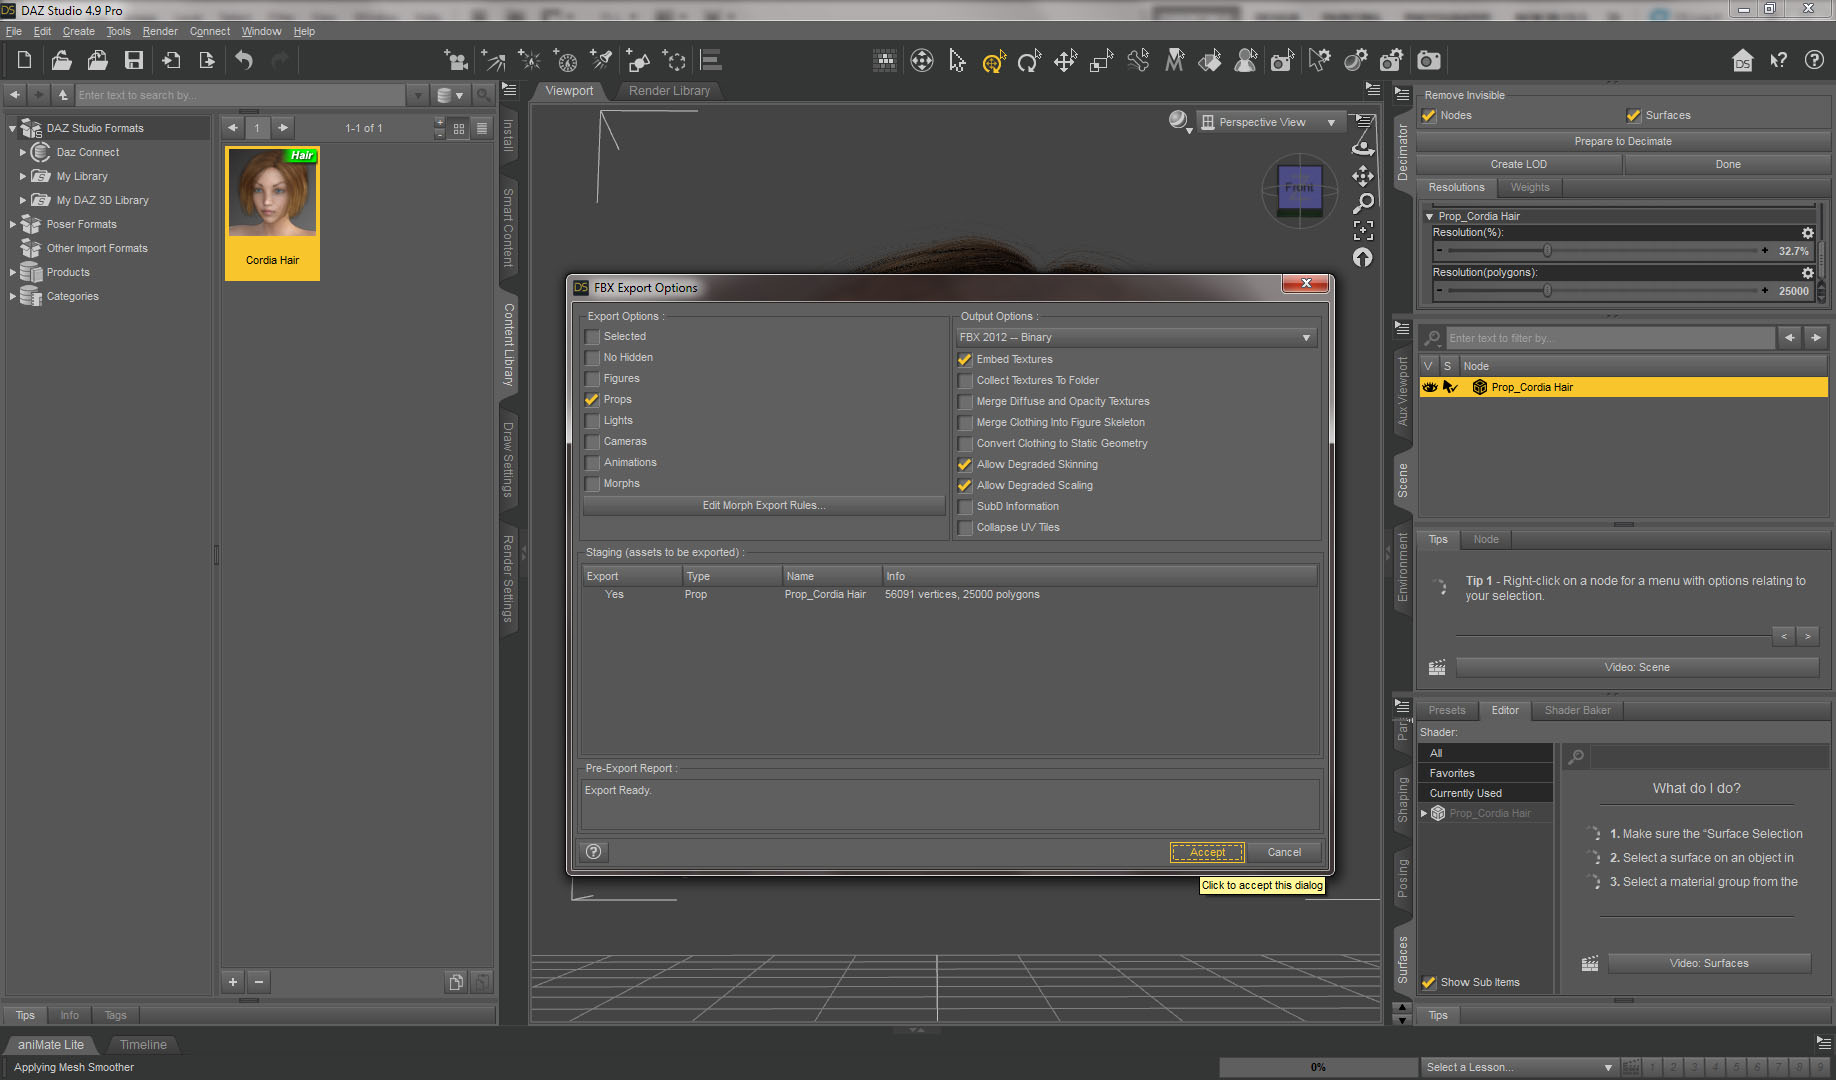
Task: Switch to the Shader Baker tab
Action: coord(1577,710)
